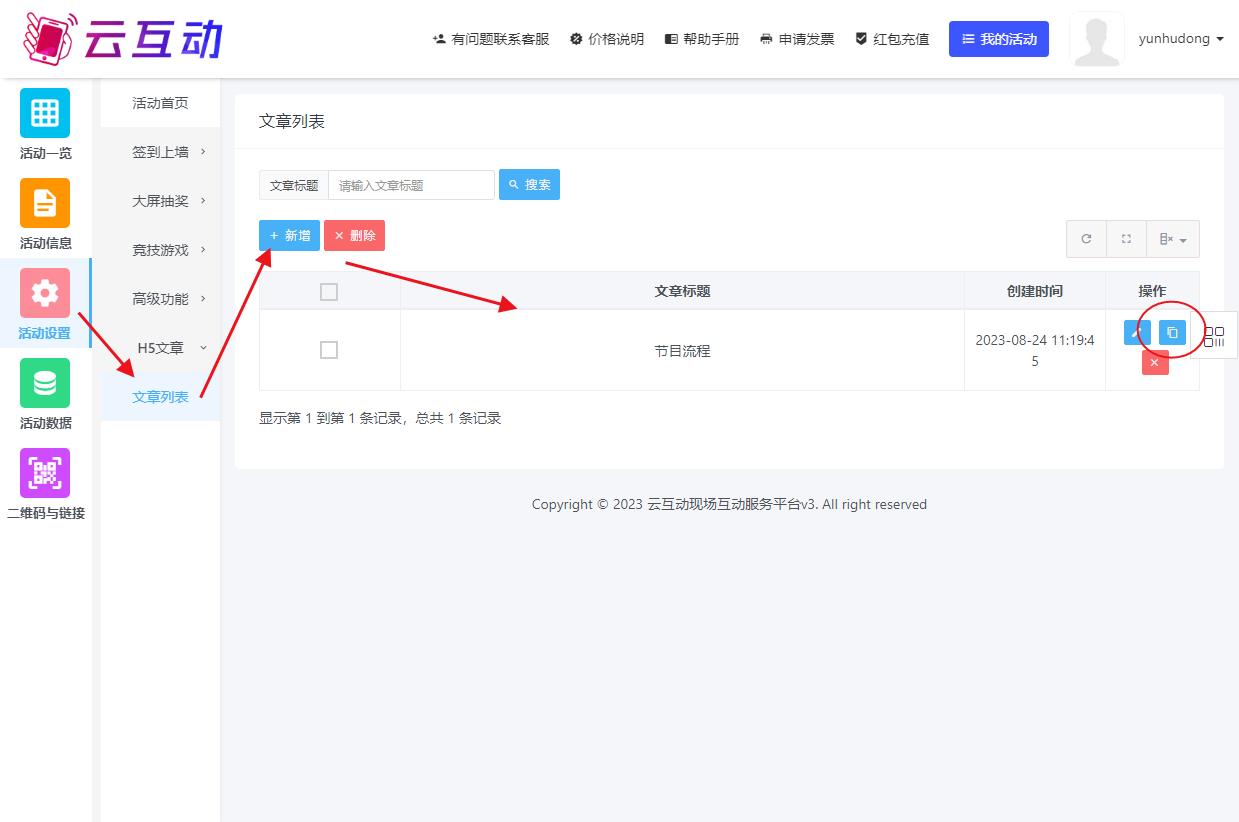Click the 搜索 search button
Image resolution: width=1239 pixels, height=822 pixels.
[x=529, y=185]
